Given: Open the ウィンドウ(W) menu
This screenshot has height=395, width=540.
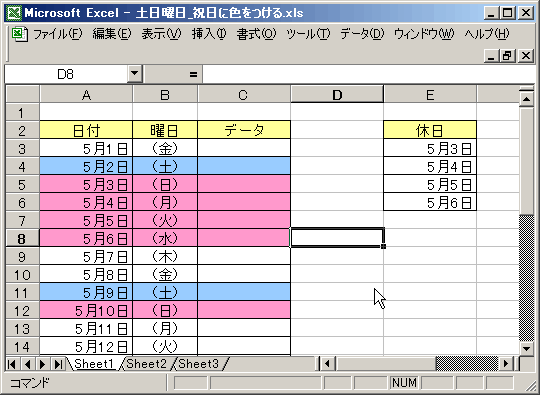Looking at the screenshot, I should (424, 34).
